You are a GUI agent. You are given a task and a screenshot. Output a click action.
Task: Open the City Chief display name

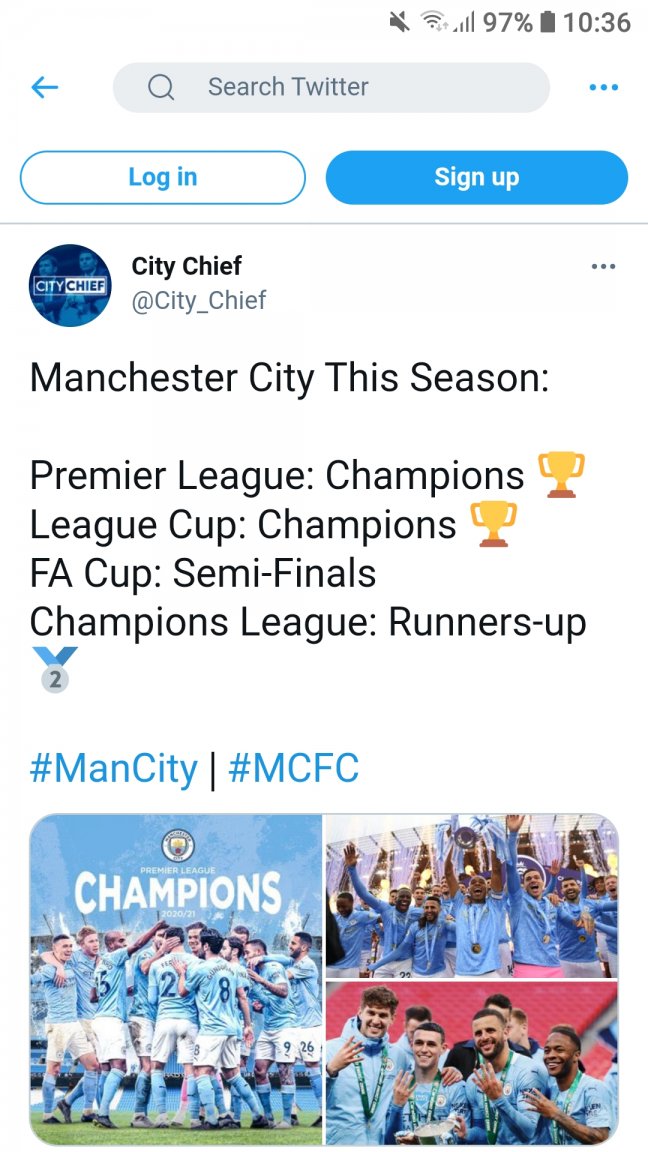click(x=187, y=267)
